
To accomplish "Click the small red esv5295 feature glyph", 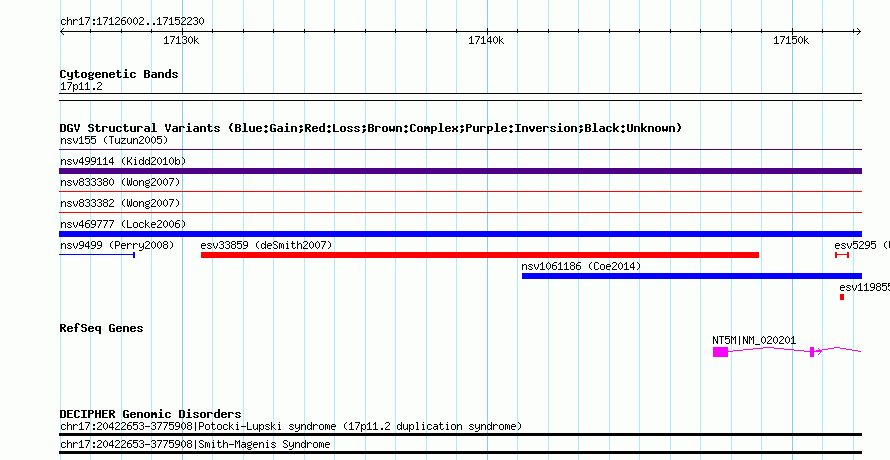I will (x=842, y=255).
